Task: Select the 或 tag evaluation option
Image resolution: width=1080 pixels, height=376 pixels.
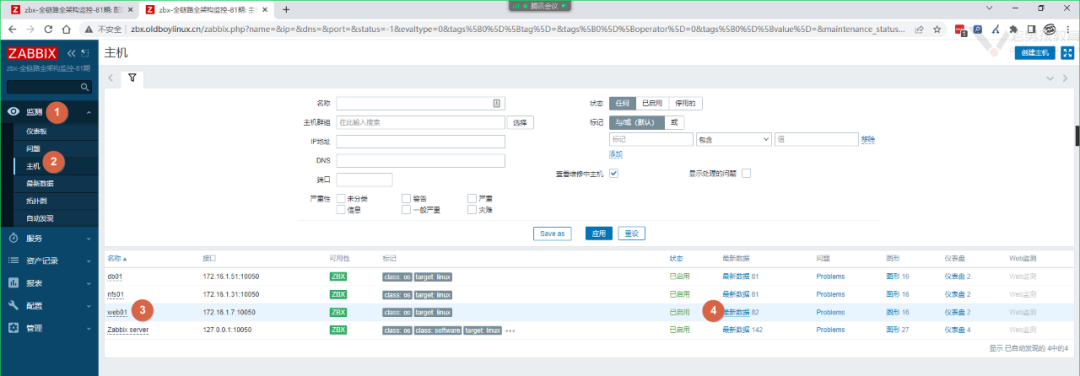Action: tap(674, 122)
